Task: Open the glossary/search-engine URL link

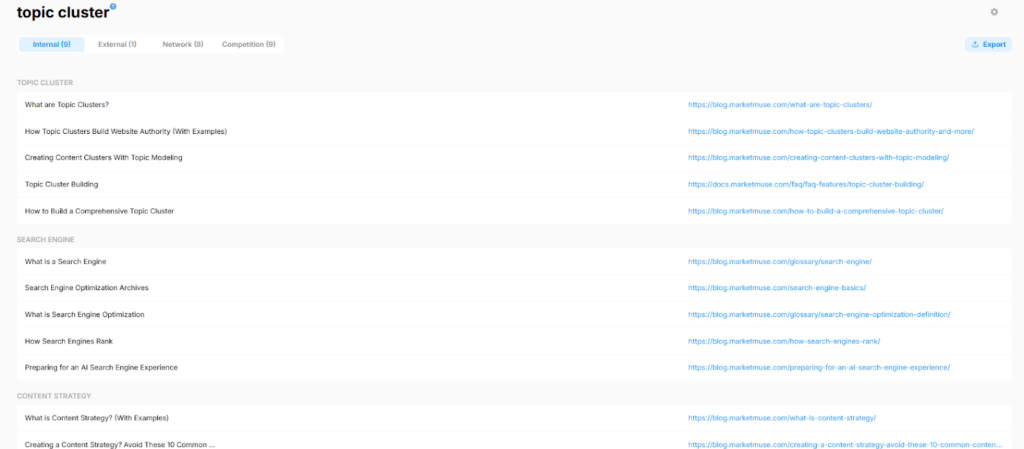Action: [x=780, y=262]
